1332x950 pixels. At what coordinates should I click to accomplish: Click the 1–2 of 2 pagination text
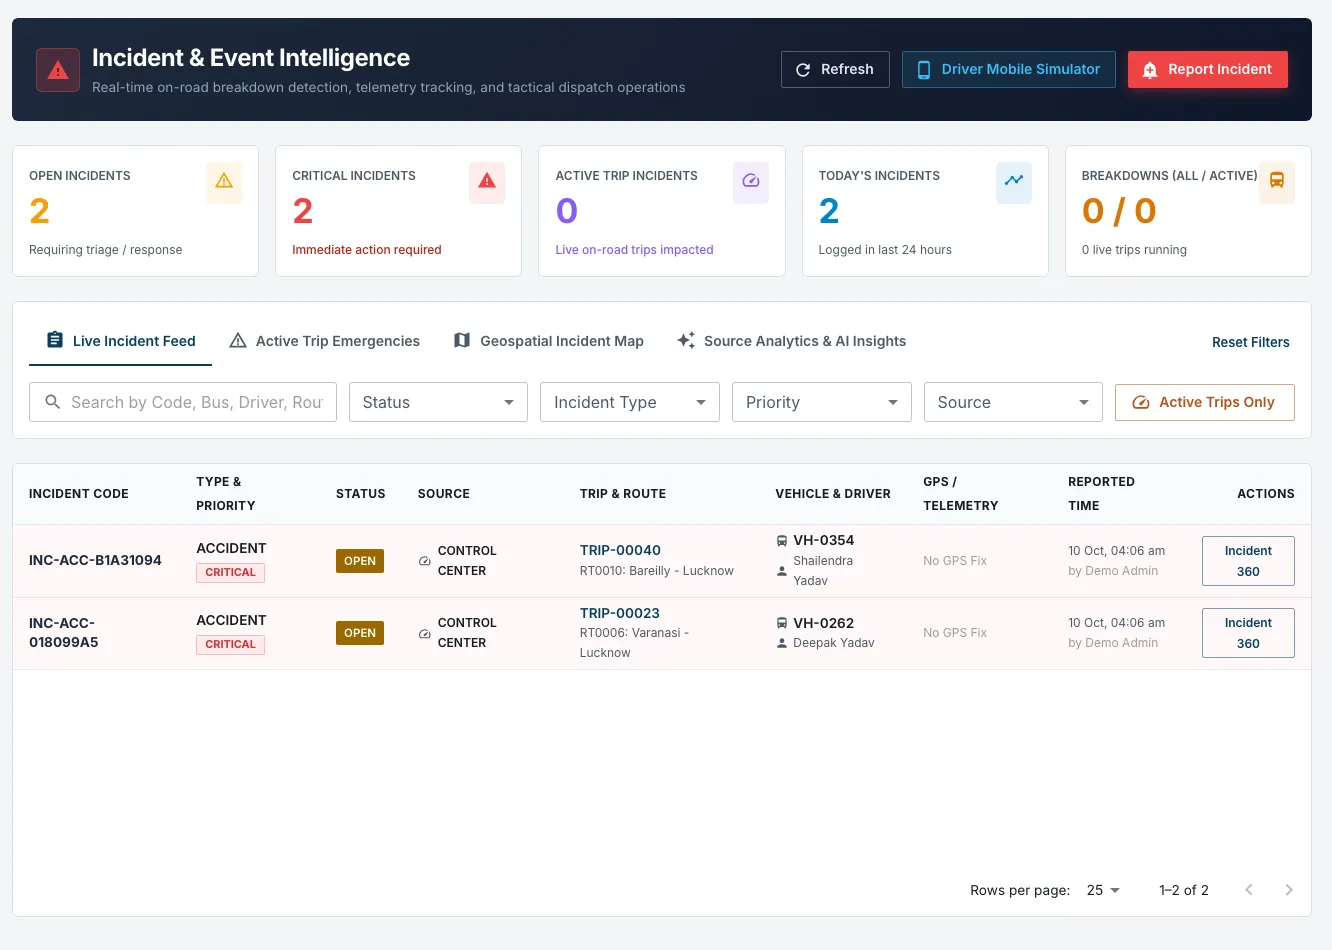pos(1184,890)
